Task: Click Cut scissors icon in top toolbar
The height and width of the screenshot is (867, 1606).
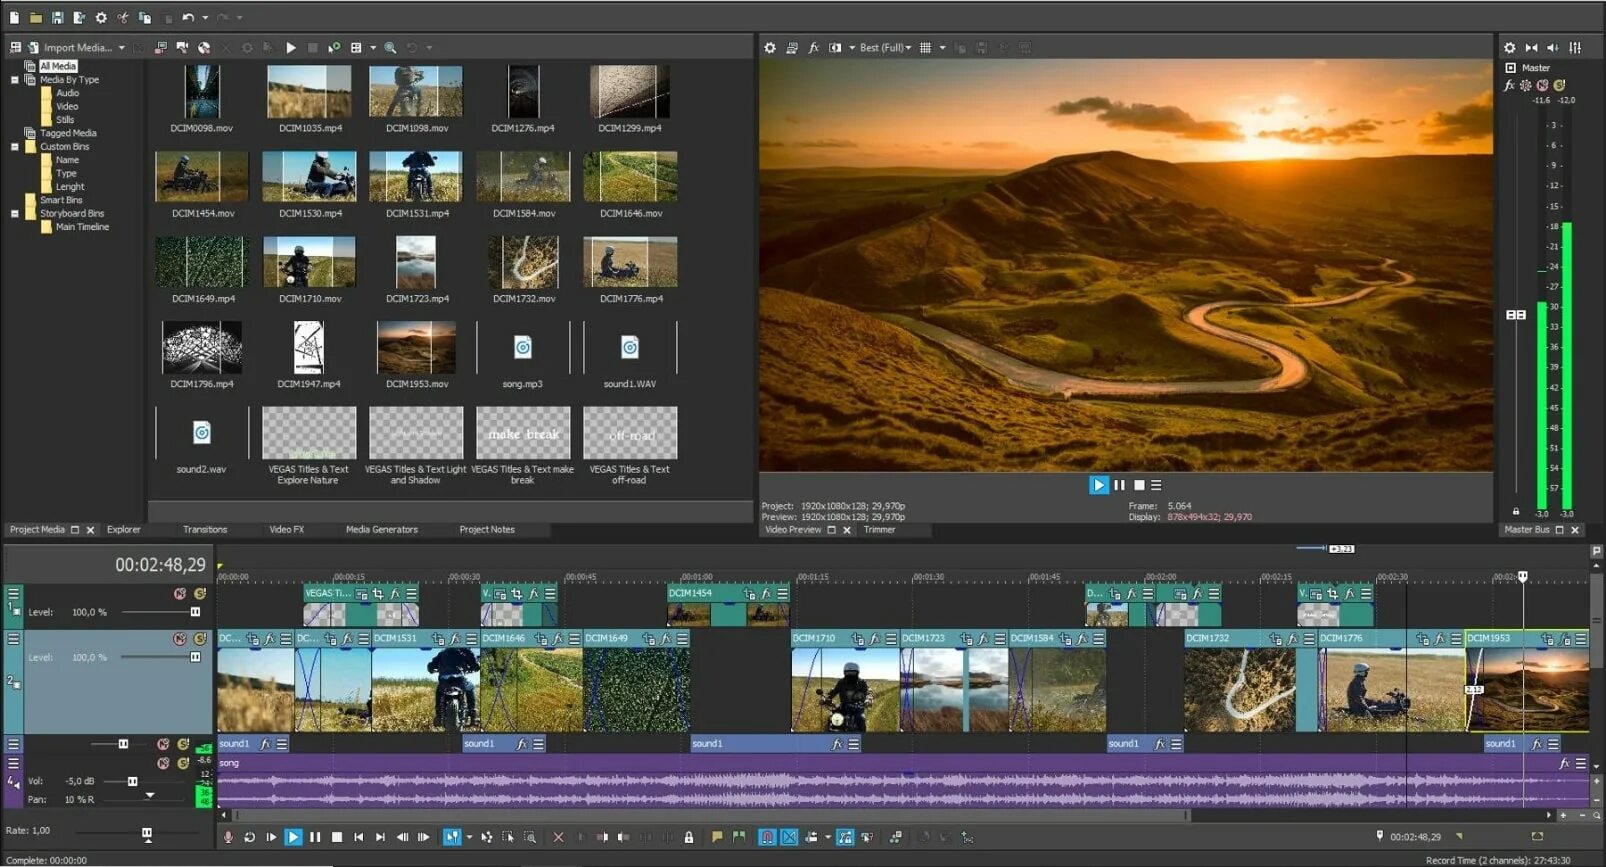Action: coord(123,18)
